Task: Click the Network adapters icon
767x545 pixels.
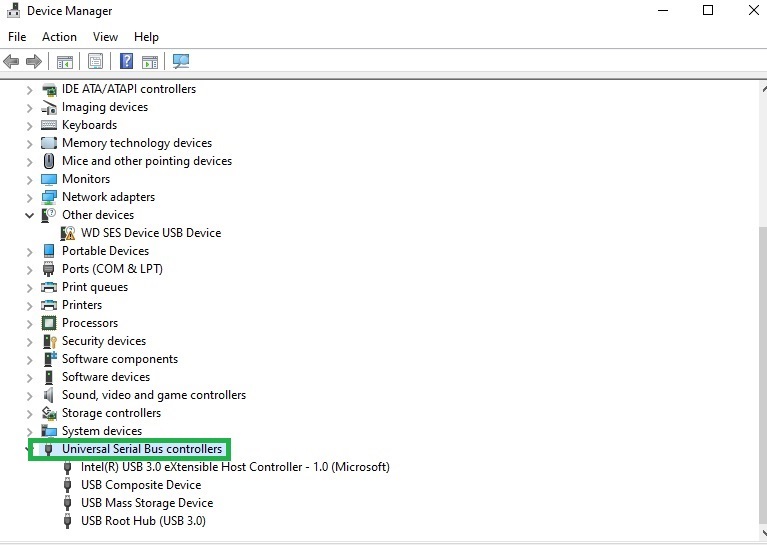Action: tap(49, 197)
